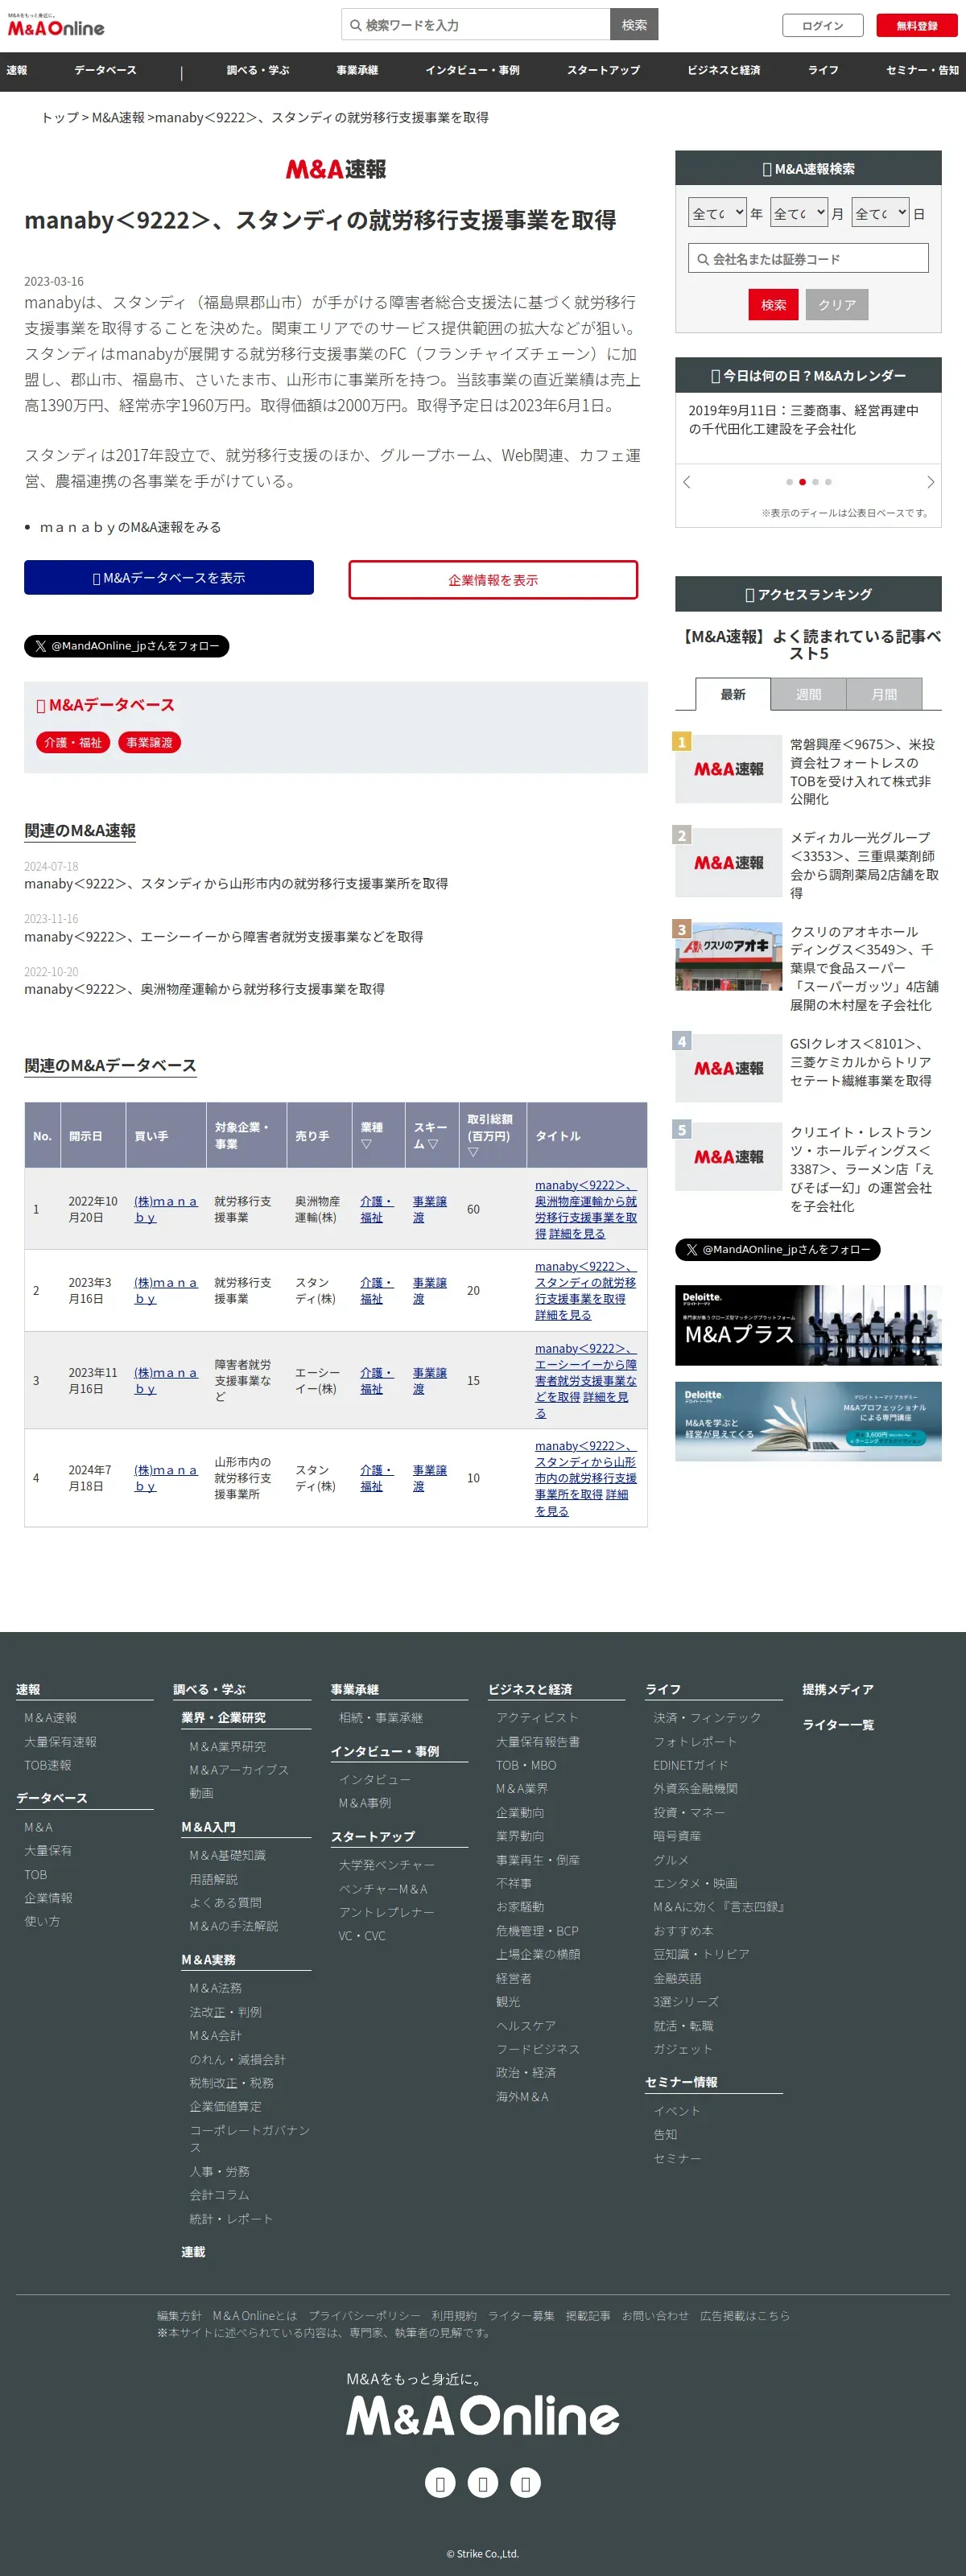Screen dimensions: 966x2576
Task: Click the blue M&Aデータベースを表示 button
Action: pyautogui.click(x=169, y=578)
